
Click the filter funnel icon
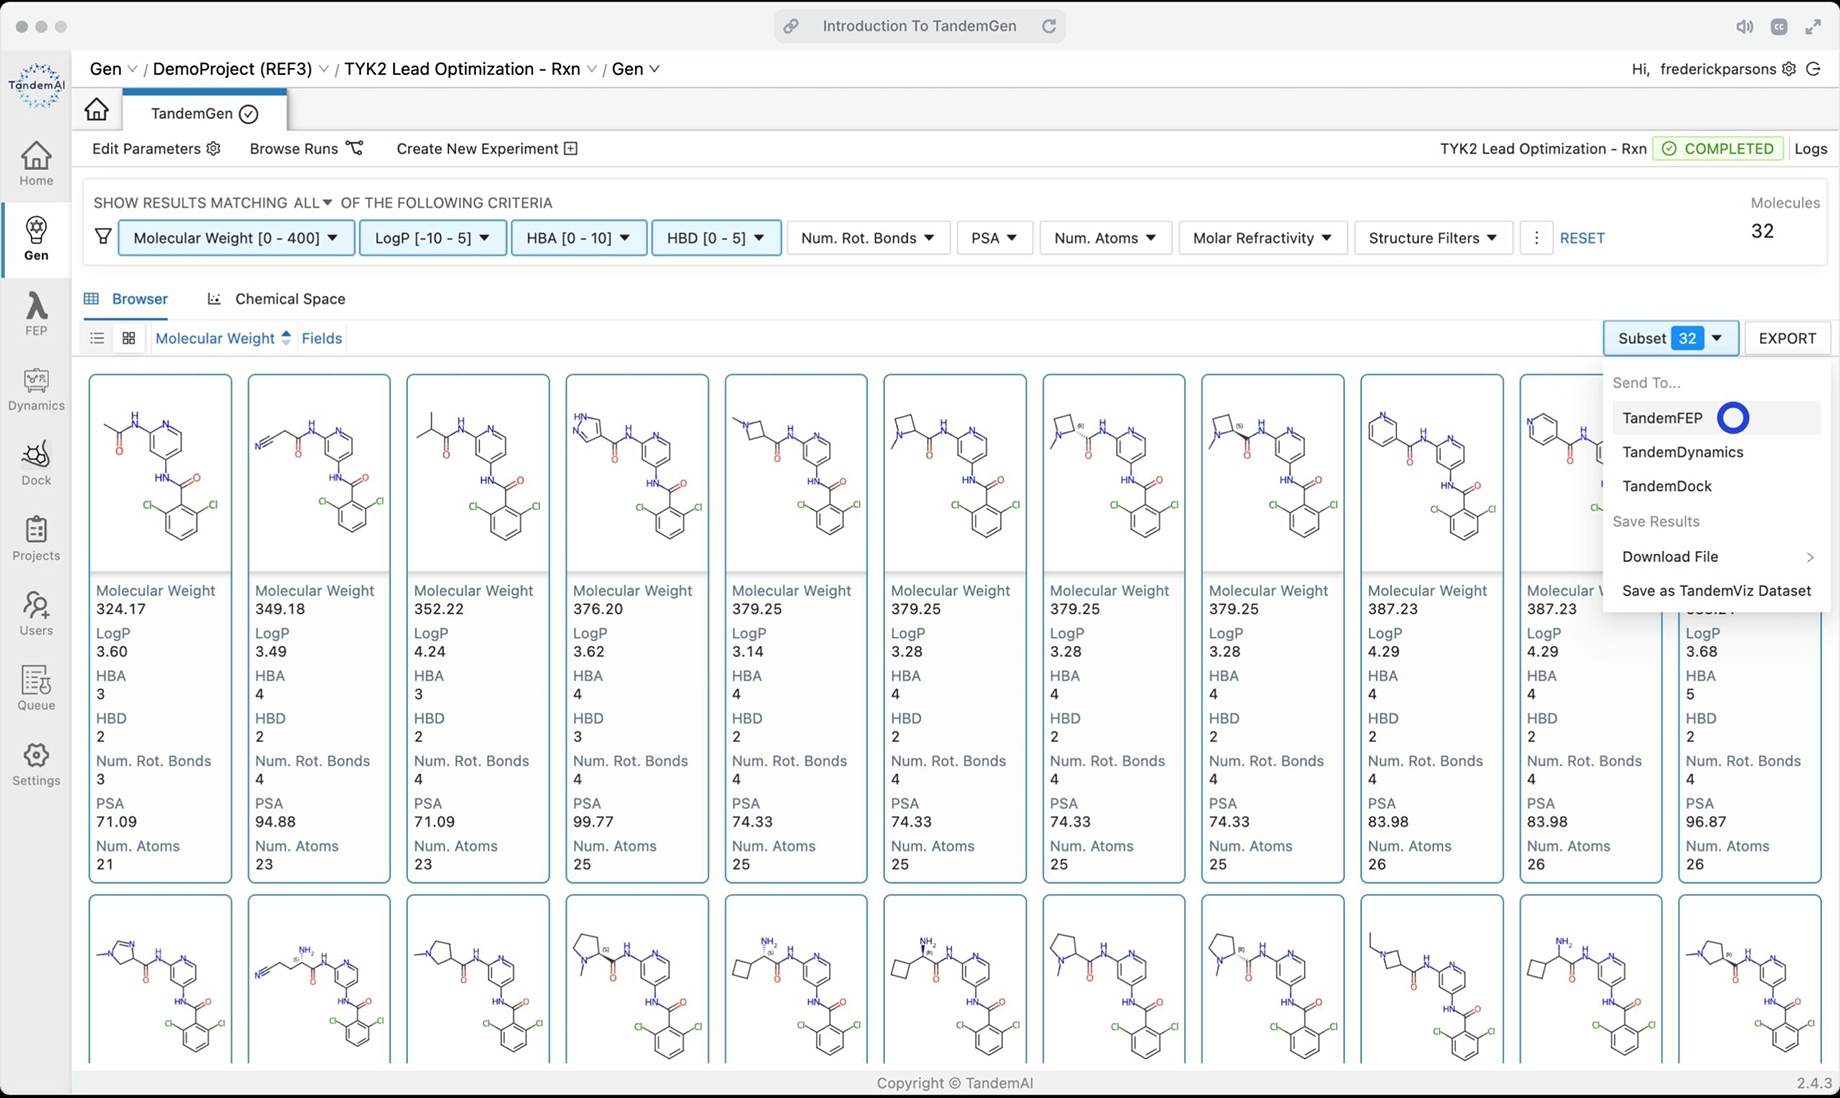[x=103, y=237]
